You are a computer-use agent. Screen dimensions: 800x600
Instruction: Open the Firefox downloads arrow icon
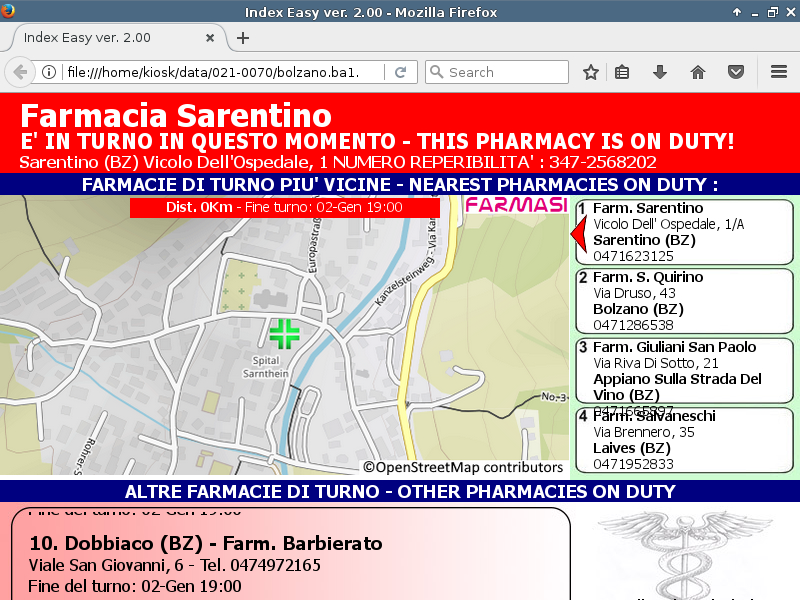pos(660,72)
